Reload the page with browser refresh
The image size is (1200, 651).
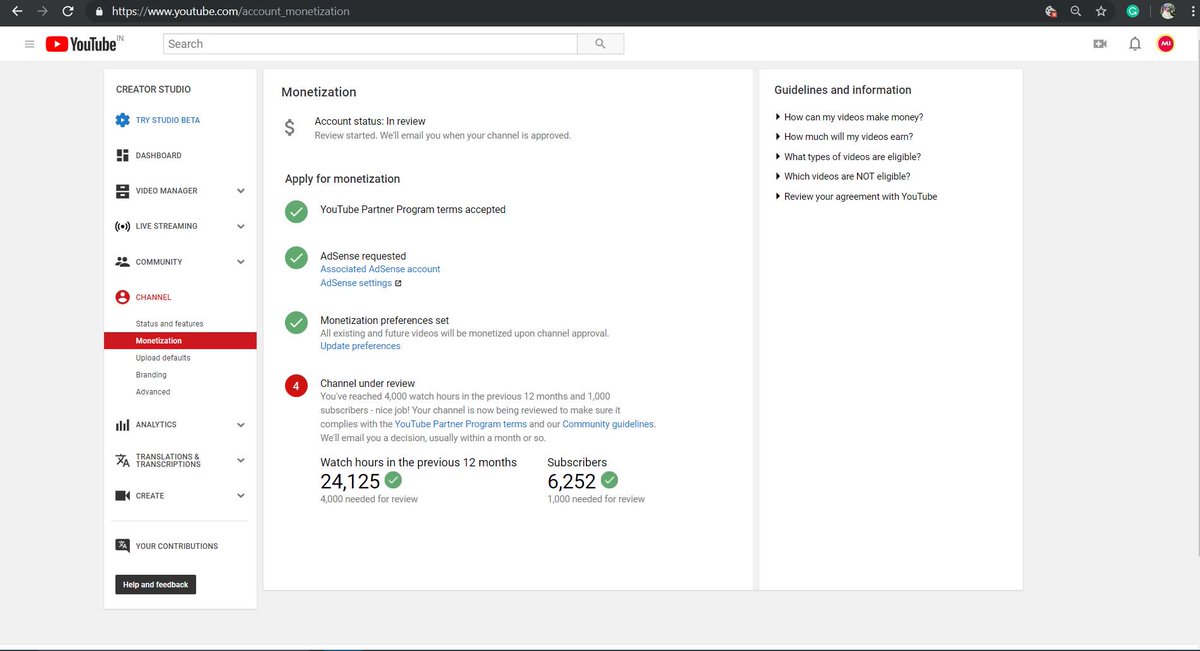[68, 12]
